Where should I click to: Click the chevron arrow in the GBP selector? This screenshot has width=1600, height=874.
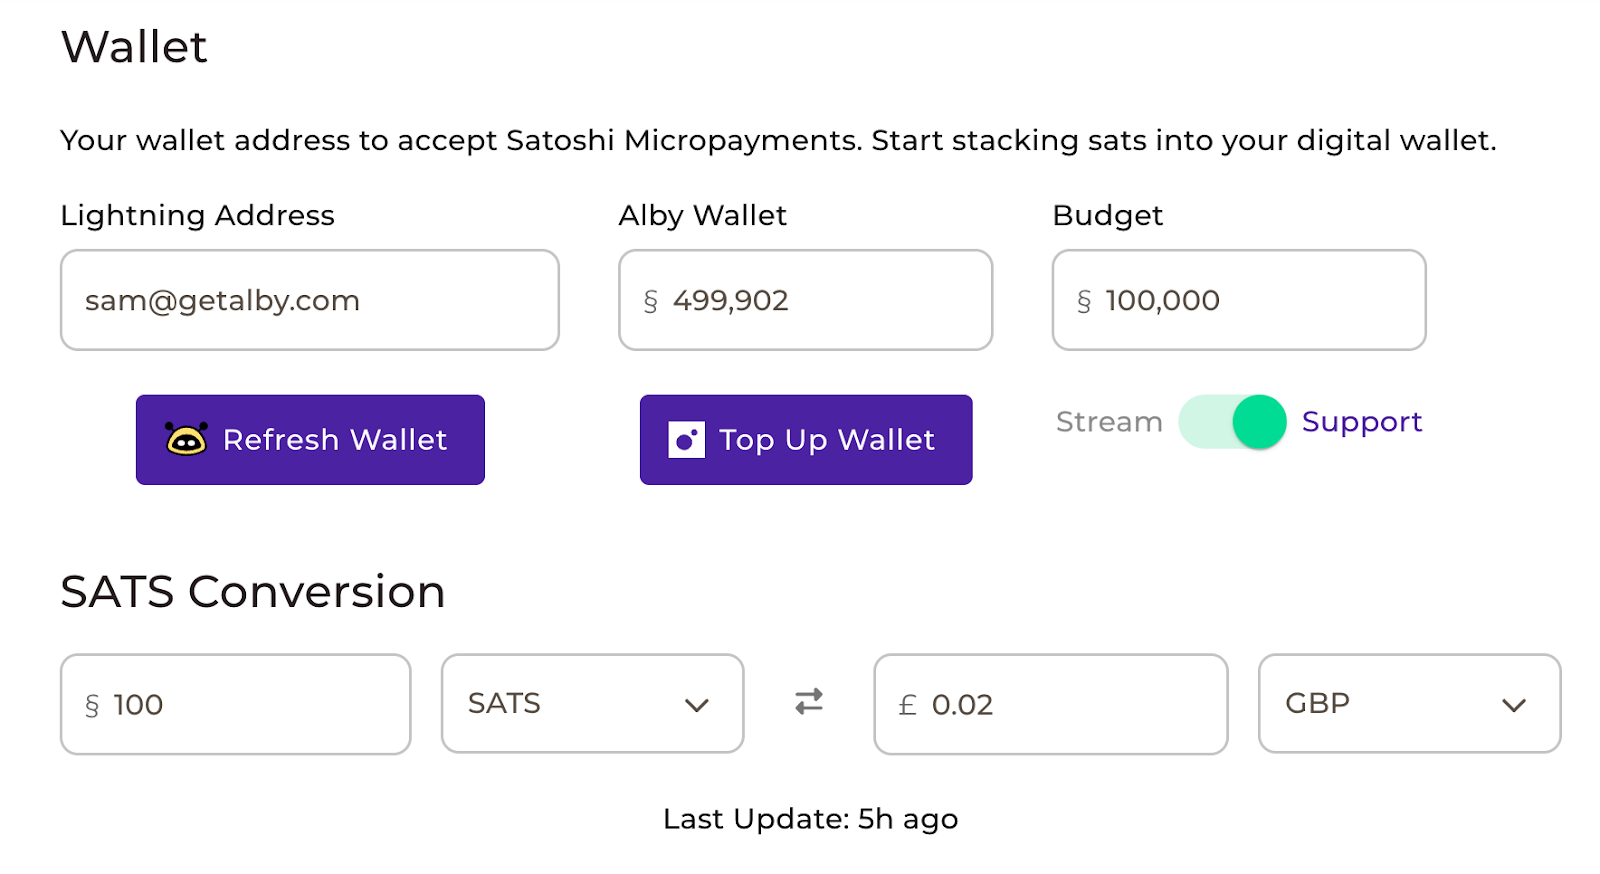point(1514,706)
